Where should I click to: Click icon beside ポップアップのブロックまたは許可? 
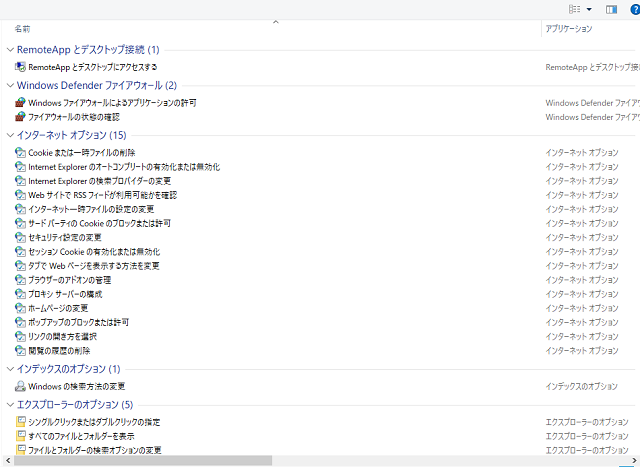click(20, 322)
